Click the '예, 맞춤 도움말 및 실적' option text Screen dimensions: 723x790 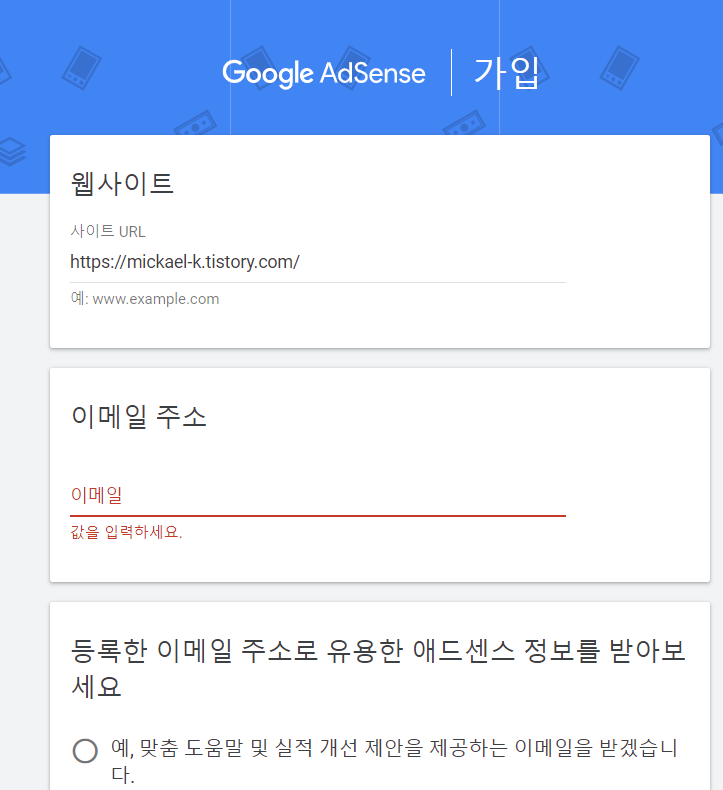point(394,761)
